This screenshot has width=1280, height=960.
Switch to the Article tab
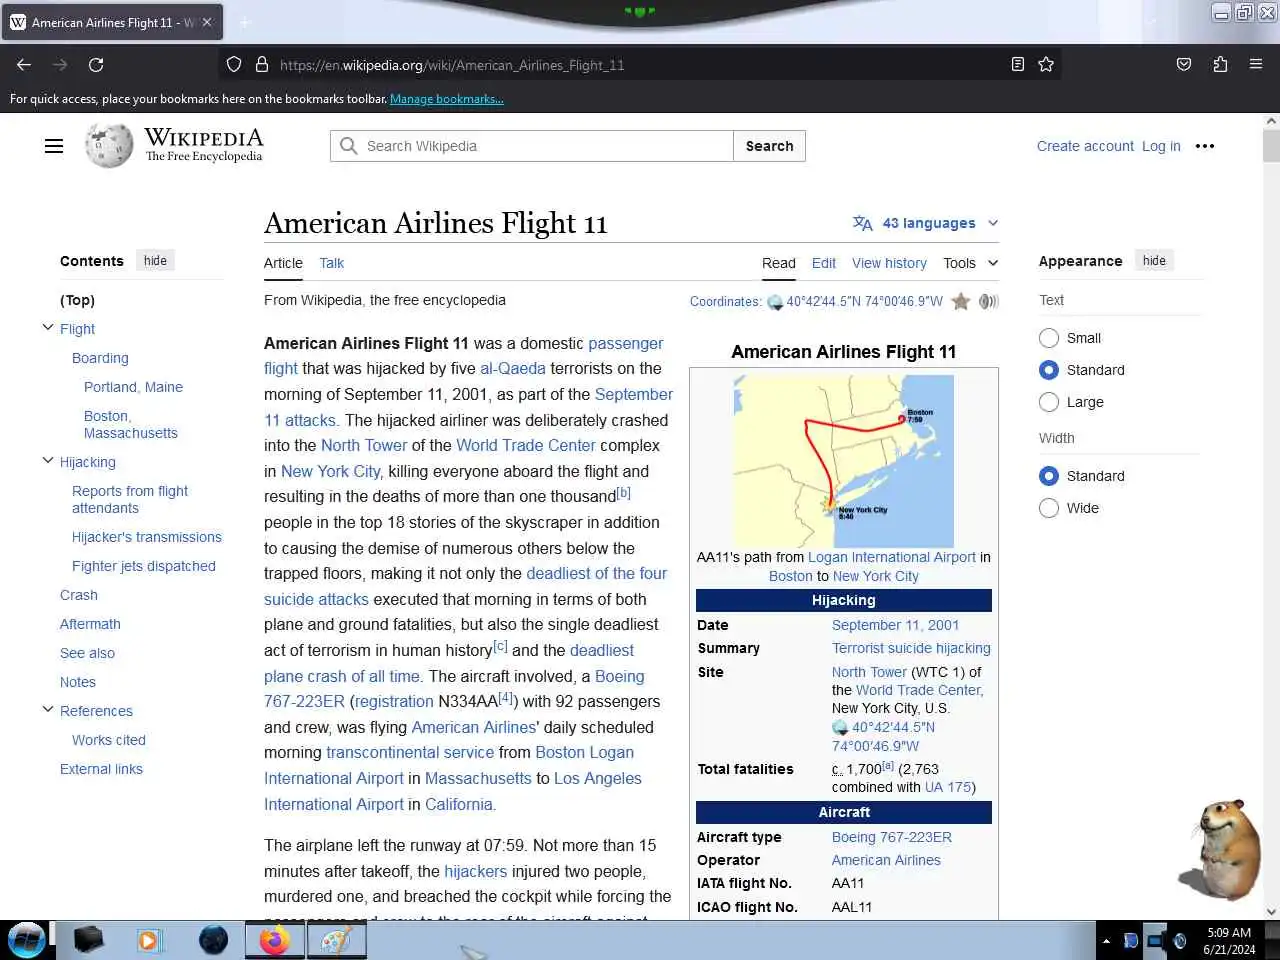pos(283,263)
